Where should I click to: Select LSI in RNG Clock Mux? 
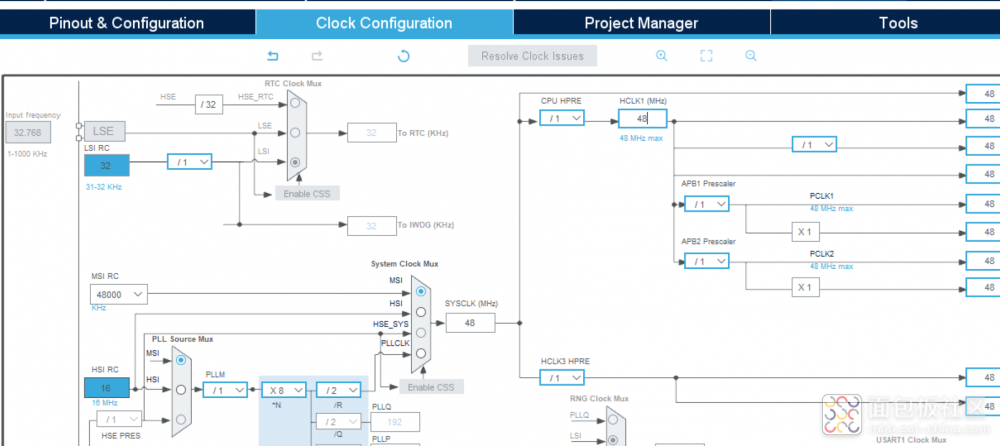pos(614,440)
